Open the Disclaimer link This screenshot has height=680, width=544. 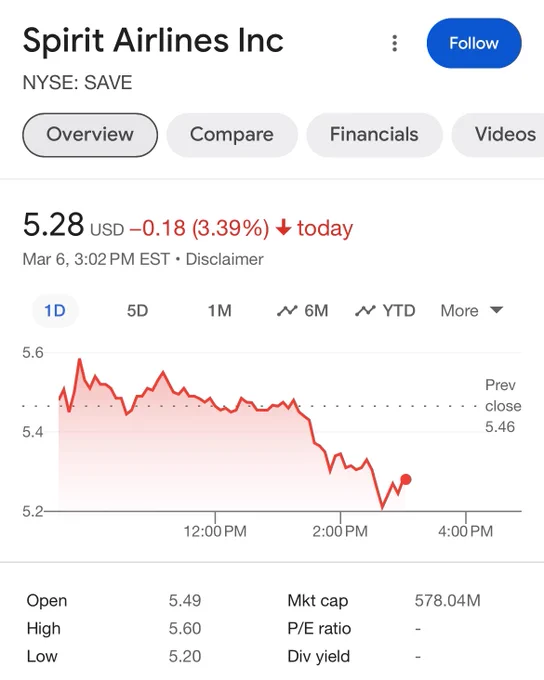224,259
